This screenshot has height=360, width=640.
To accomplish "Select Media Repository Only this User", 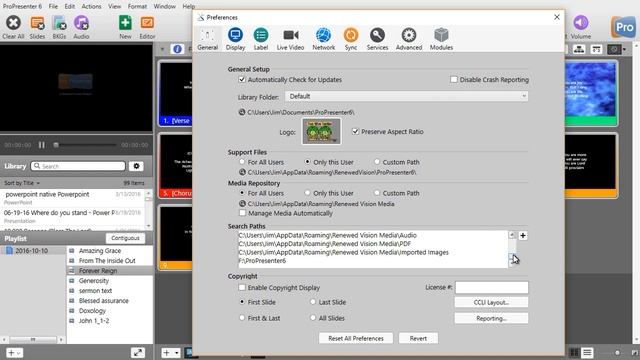I will (x=307, y=193).
